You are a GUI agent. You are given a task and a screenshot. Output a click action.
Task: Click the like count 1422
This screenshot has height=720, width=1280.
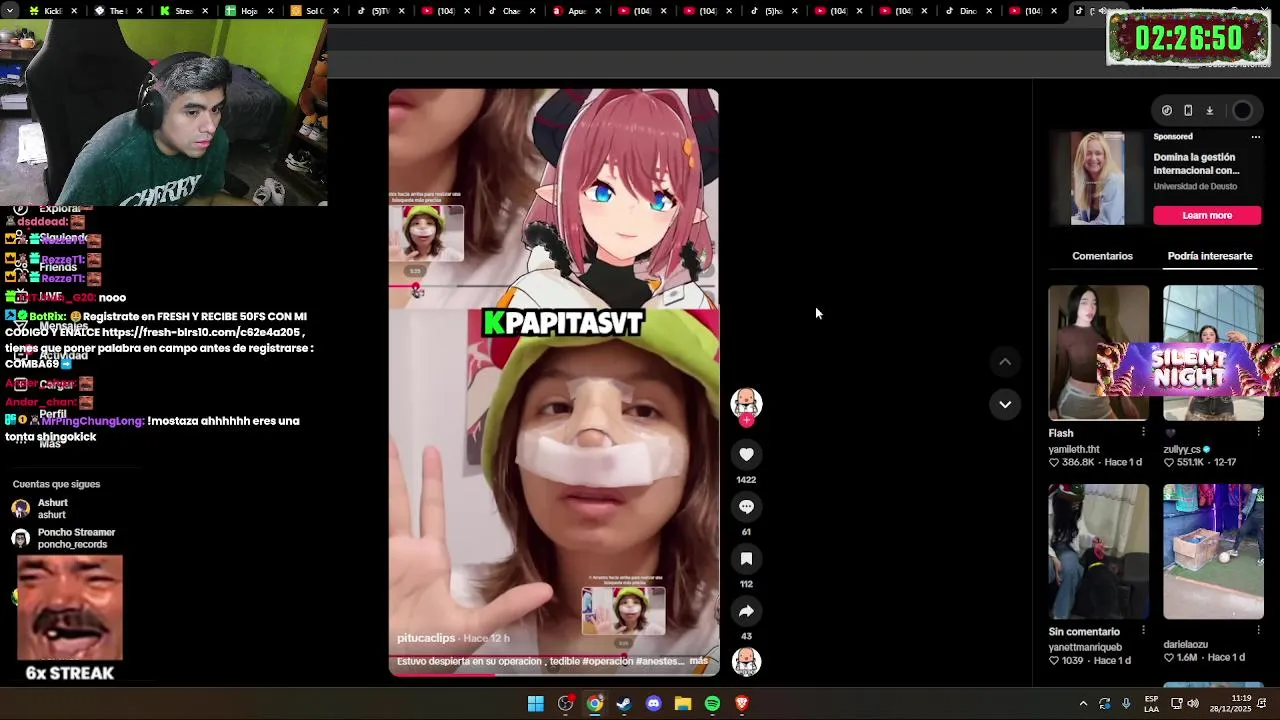click(x=746, y=480)
